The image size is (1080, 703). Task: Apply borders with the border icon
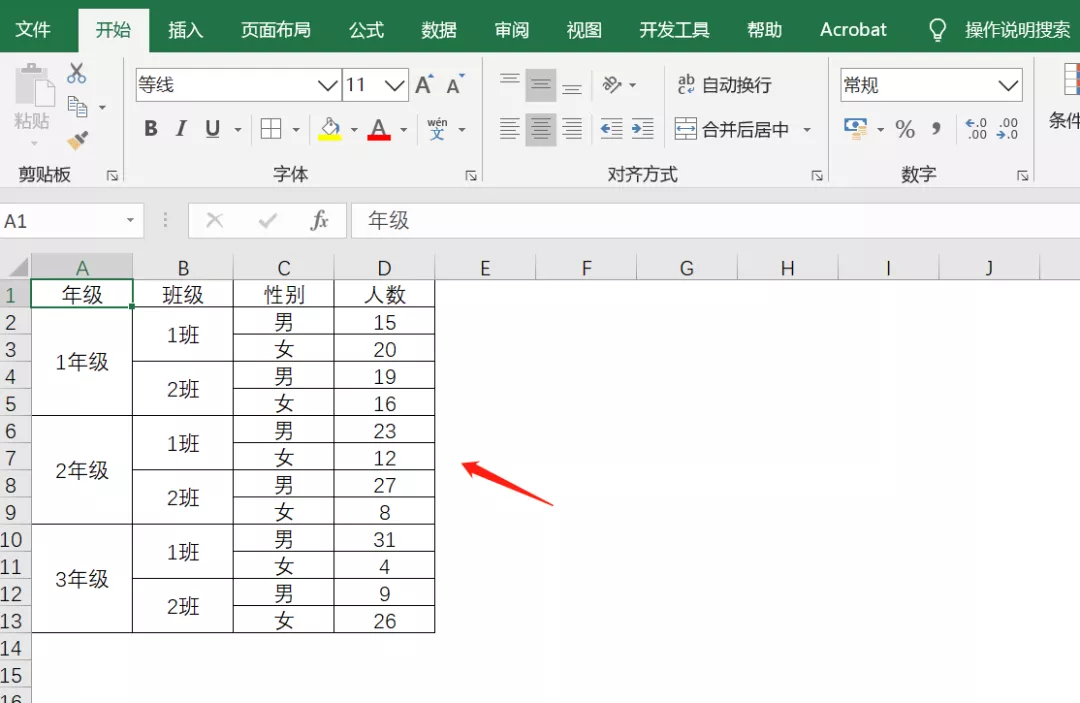click(x=271, y=129)
